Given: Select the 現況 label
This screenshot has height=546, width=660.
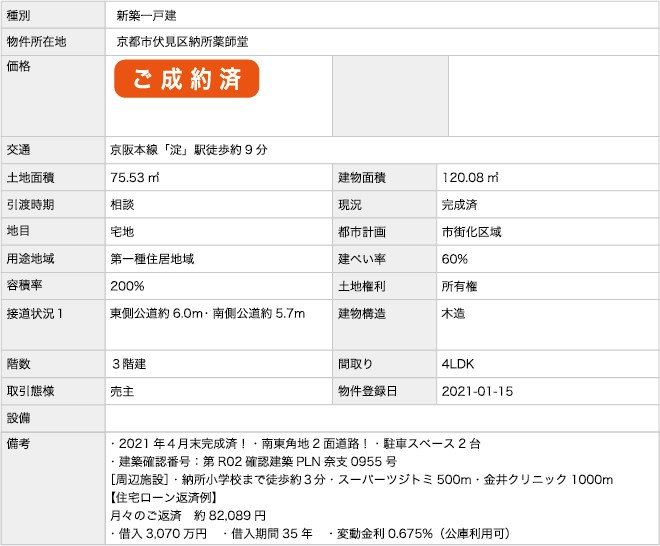Looking at the screenshot, I should point(350,205).
